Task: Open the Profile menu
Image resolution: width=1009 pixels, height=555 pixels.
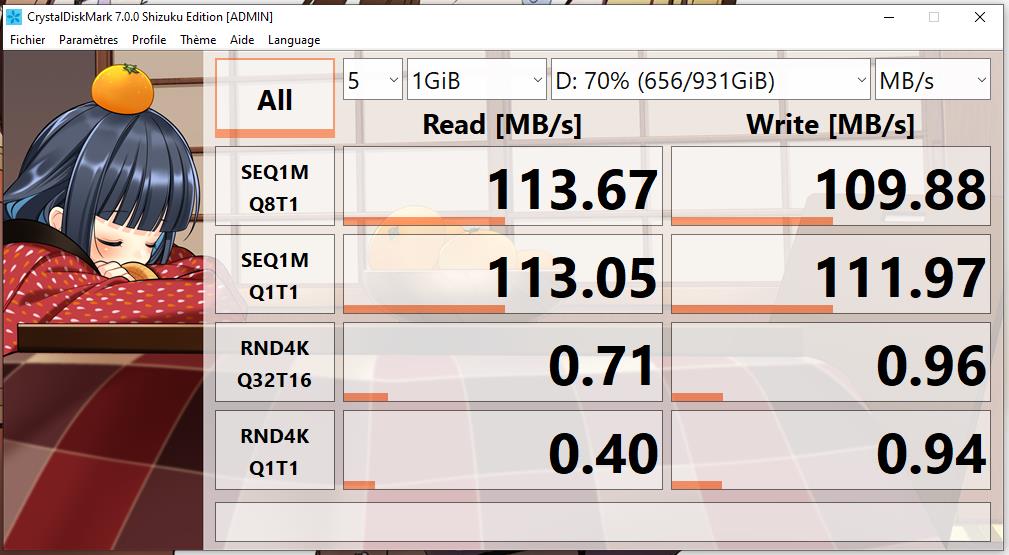Action: tap(149, 40)
